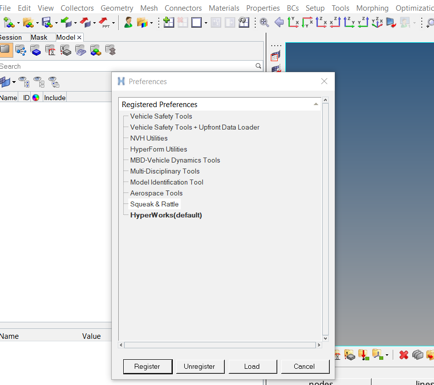The image size is (434, 385).
Task: Switch to the Mask tab
Action: [39, 37]
